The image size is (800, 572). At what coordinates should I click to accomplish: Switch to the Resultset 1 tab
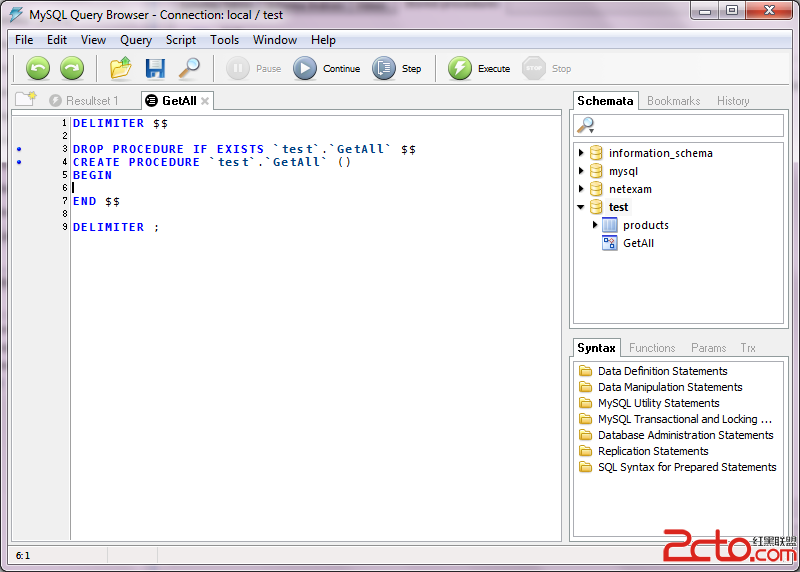84,101
